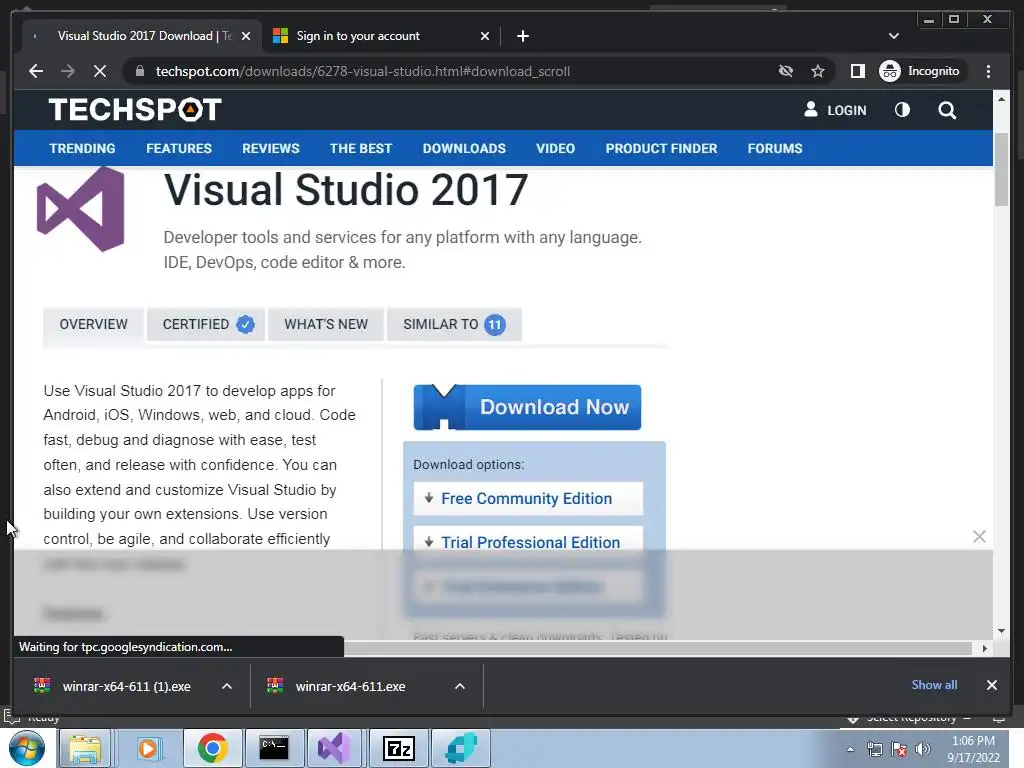Open the FEATURES menu

tap(179, 148)
